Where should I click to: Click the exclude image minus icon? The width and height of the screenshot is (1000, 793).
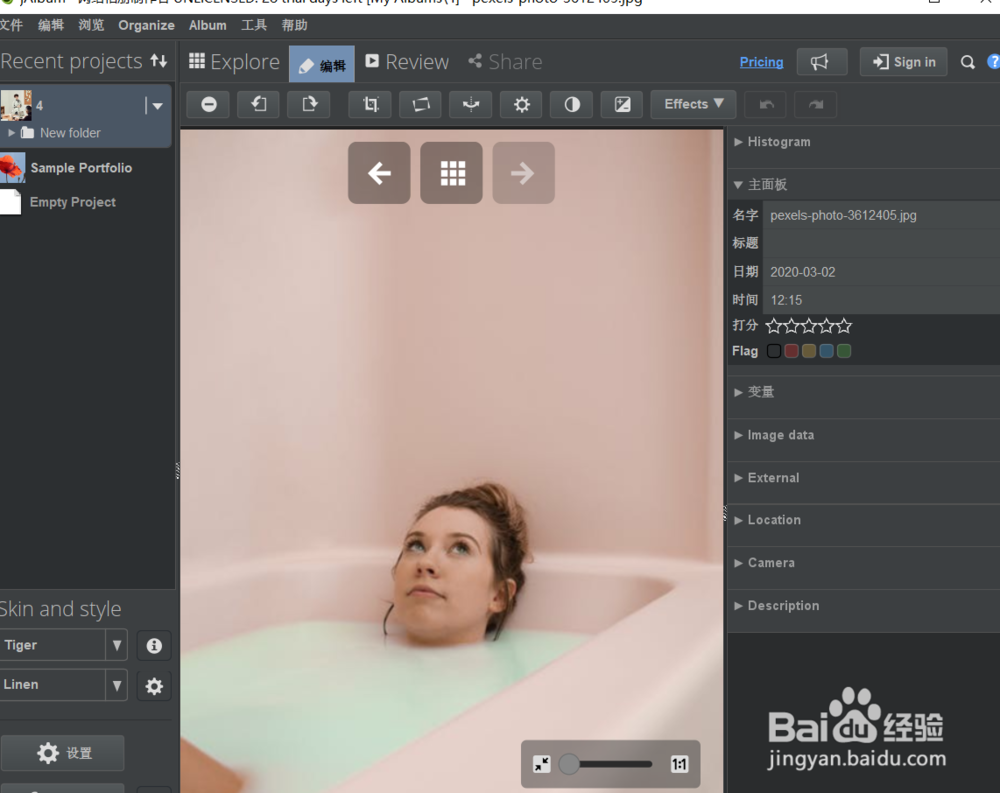tap(209, 104)
